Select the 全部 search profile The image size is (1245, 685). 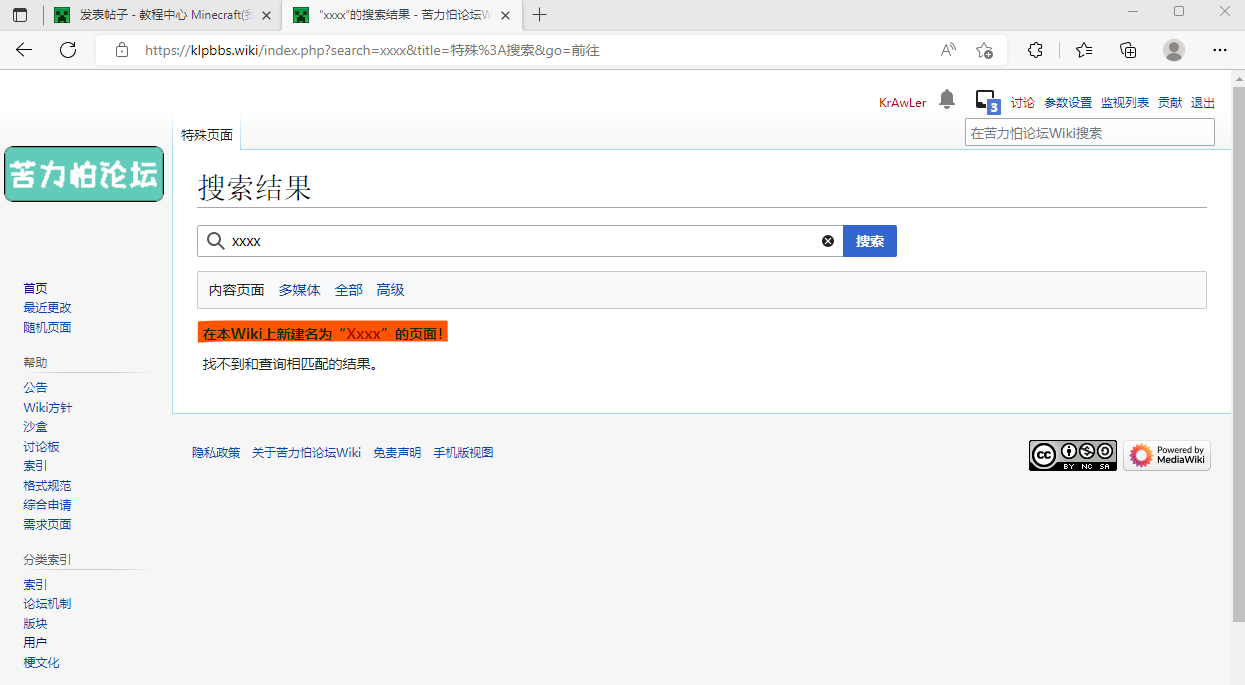pyautogui.click(x=349, y=290)
